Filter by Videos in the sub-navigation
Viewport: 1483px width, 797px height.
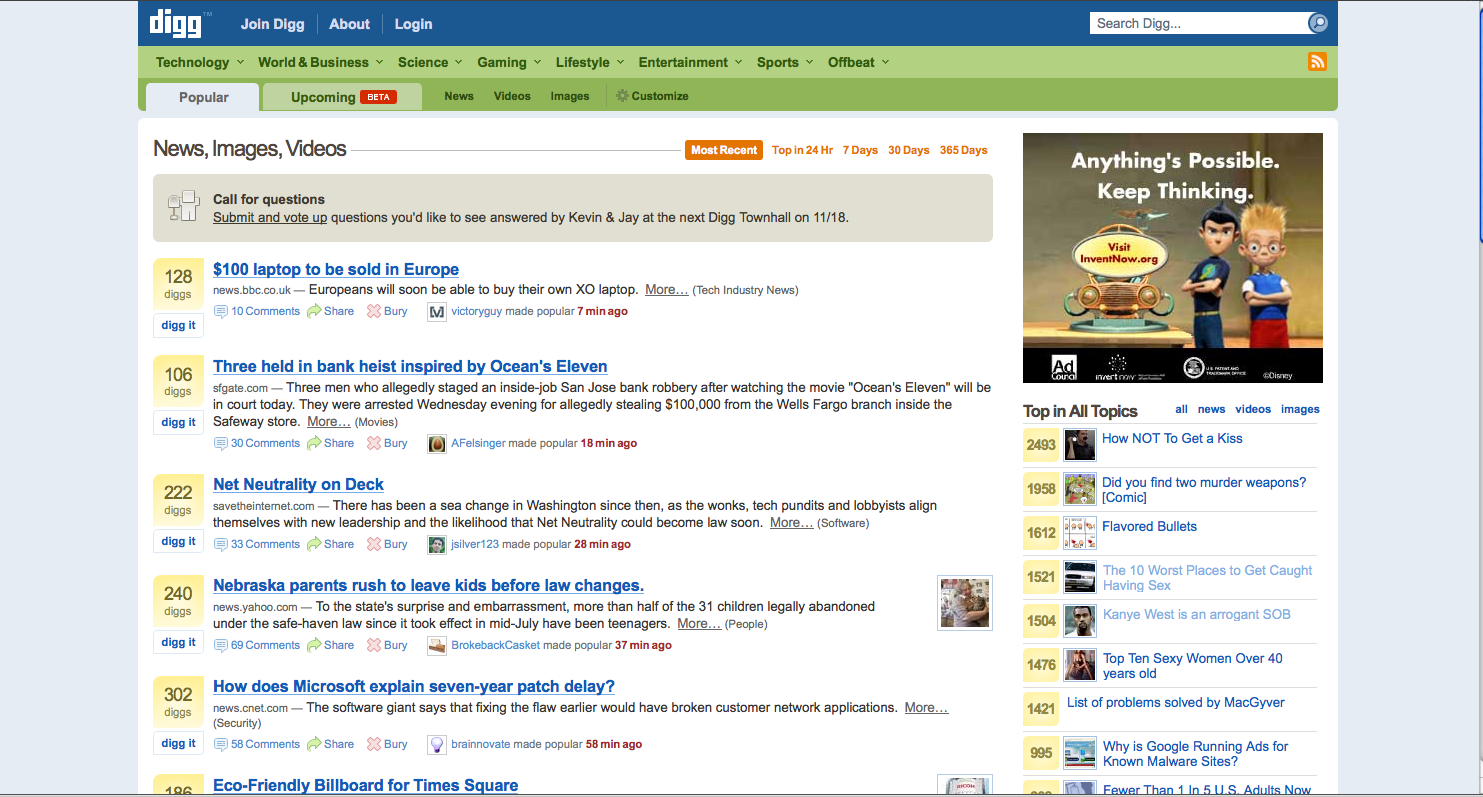tap(512, 96)
